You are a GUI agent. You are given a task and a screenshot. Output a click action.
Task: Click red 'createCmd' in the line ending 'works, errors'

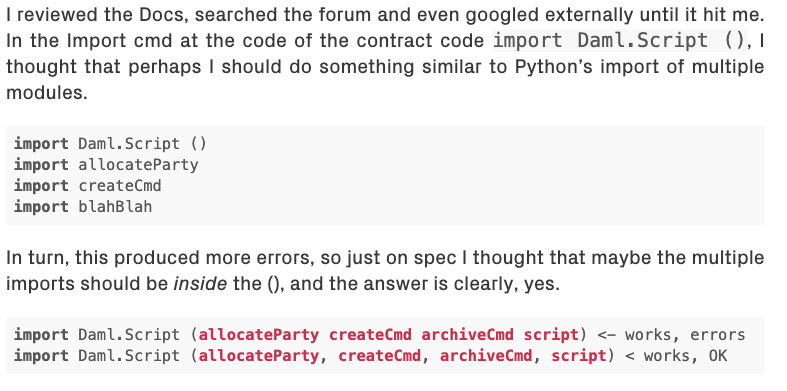[x=370, y=335]
